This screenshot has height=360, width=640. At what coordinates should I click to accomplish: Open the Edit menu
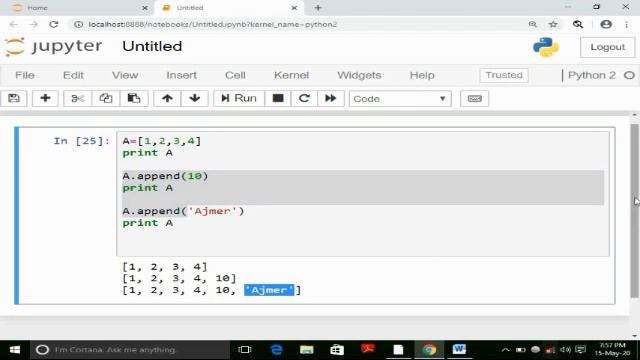pyautogui.click(x=73, y=75)
